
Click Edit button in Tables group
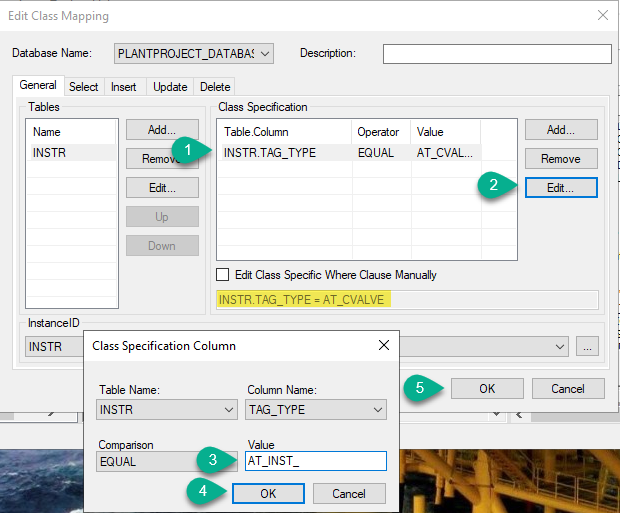162,187
